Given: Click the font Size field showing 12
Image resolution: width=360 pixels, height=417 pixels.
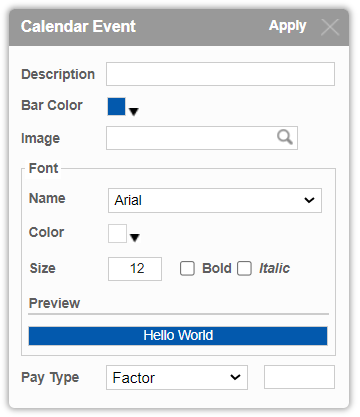Looking at the screenshot, I should point(135,269).
